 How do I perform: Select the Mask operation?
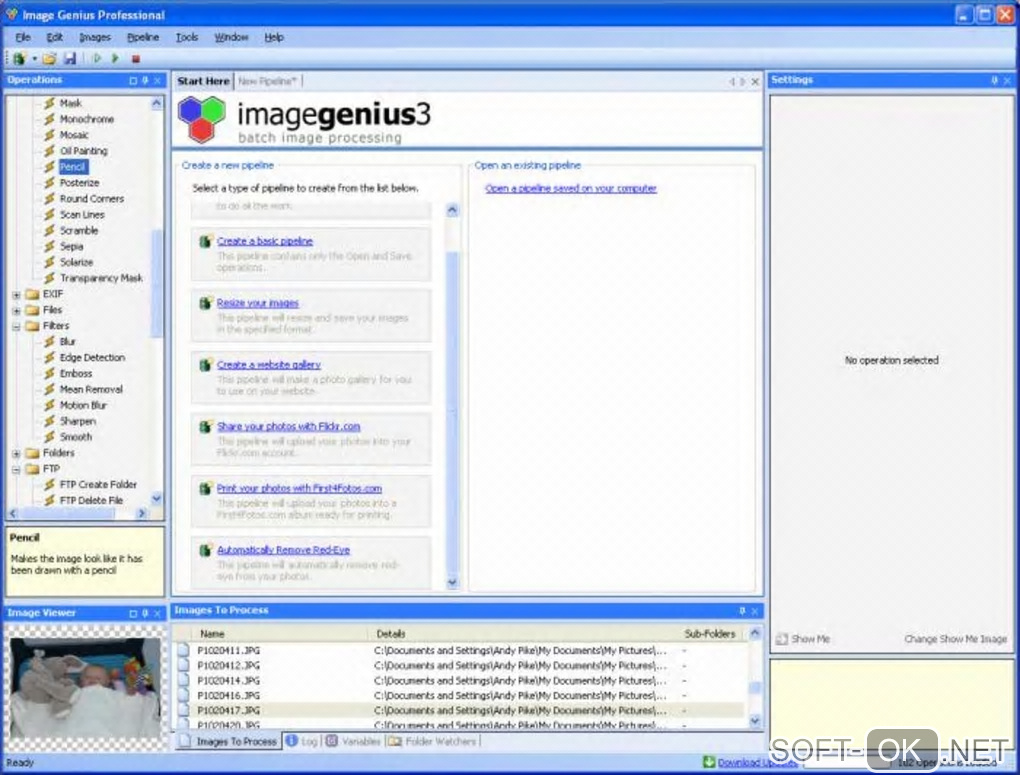[70, 103]
